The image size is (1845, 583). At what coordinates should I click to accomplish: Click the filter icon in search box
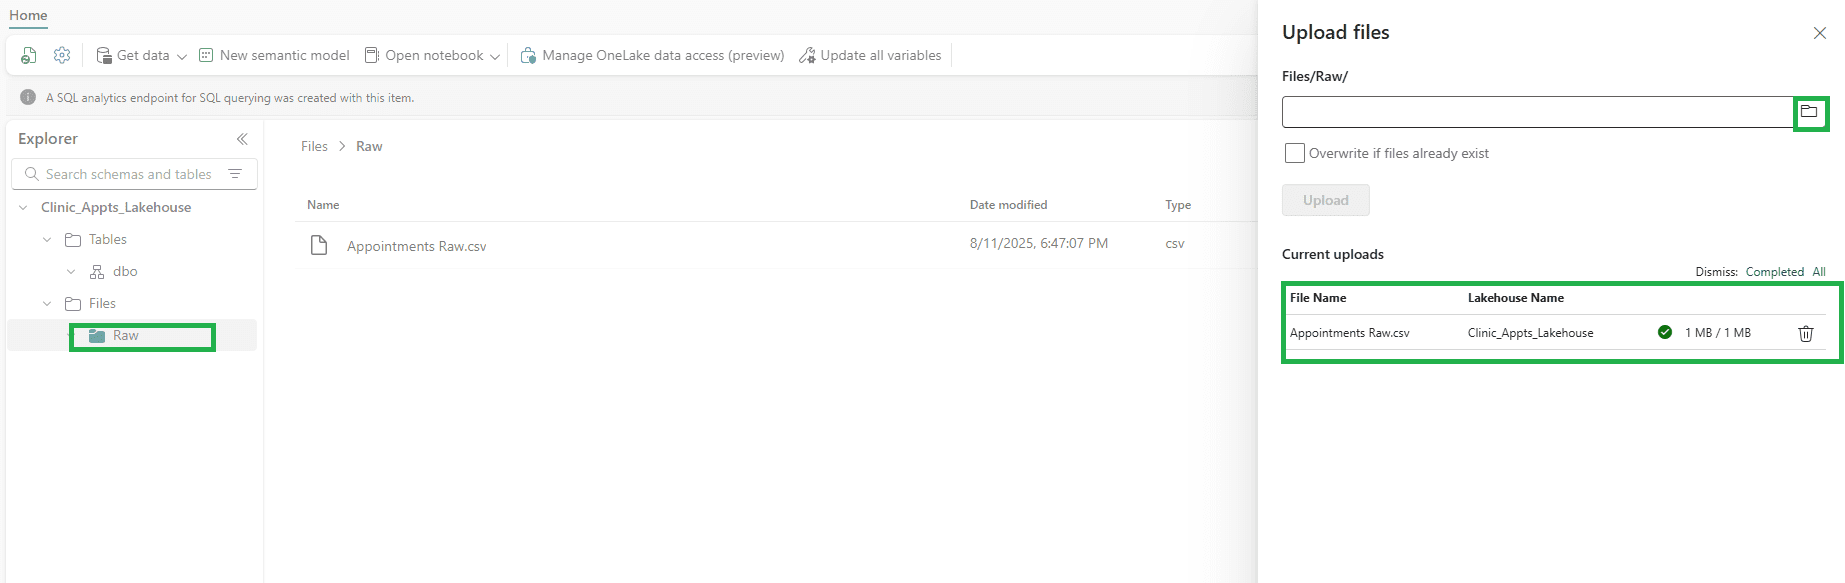(236, 174)
